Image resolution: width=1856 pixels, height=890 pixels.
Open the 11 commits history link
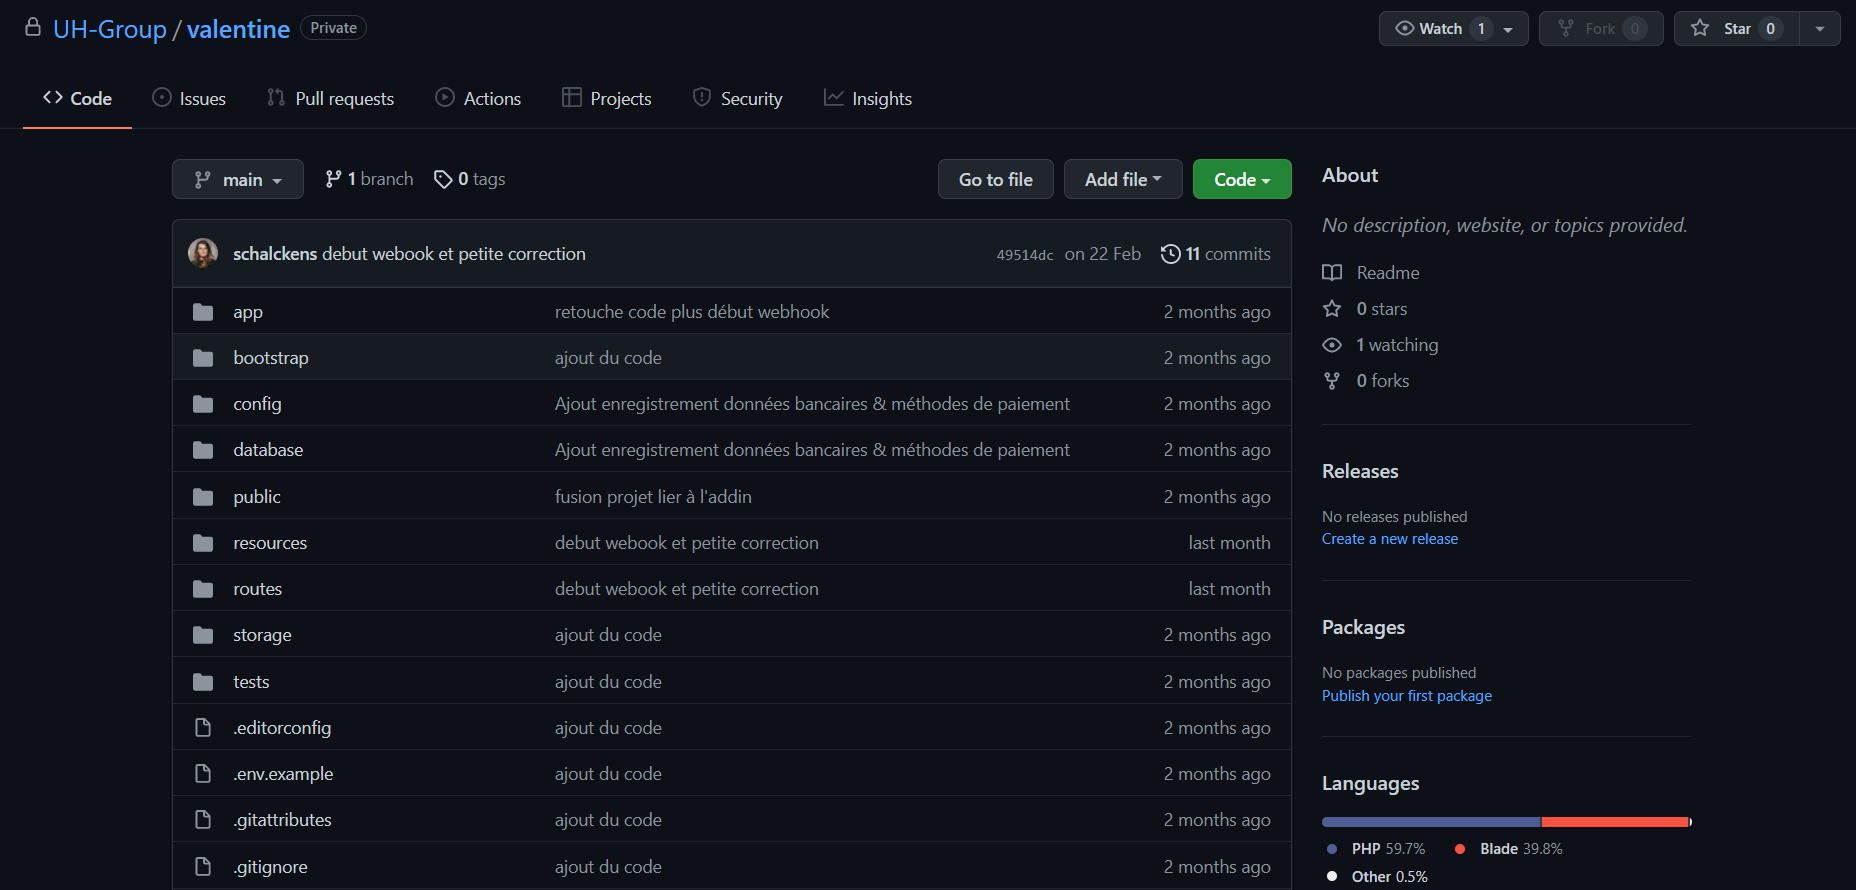tap(1216, 254)
